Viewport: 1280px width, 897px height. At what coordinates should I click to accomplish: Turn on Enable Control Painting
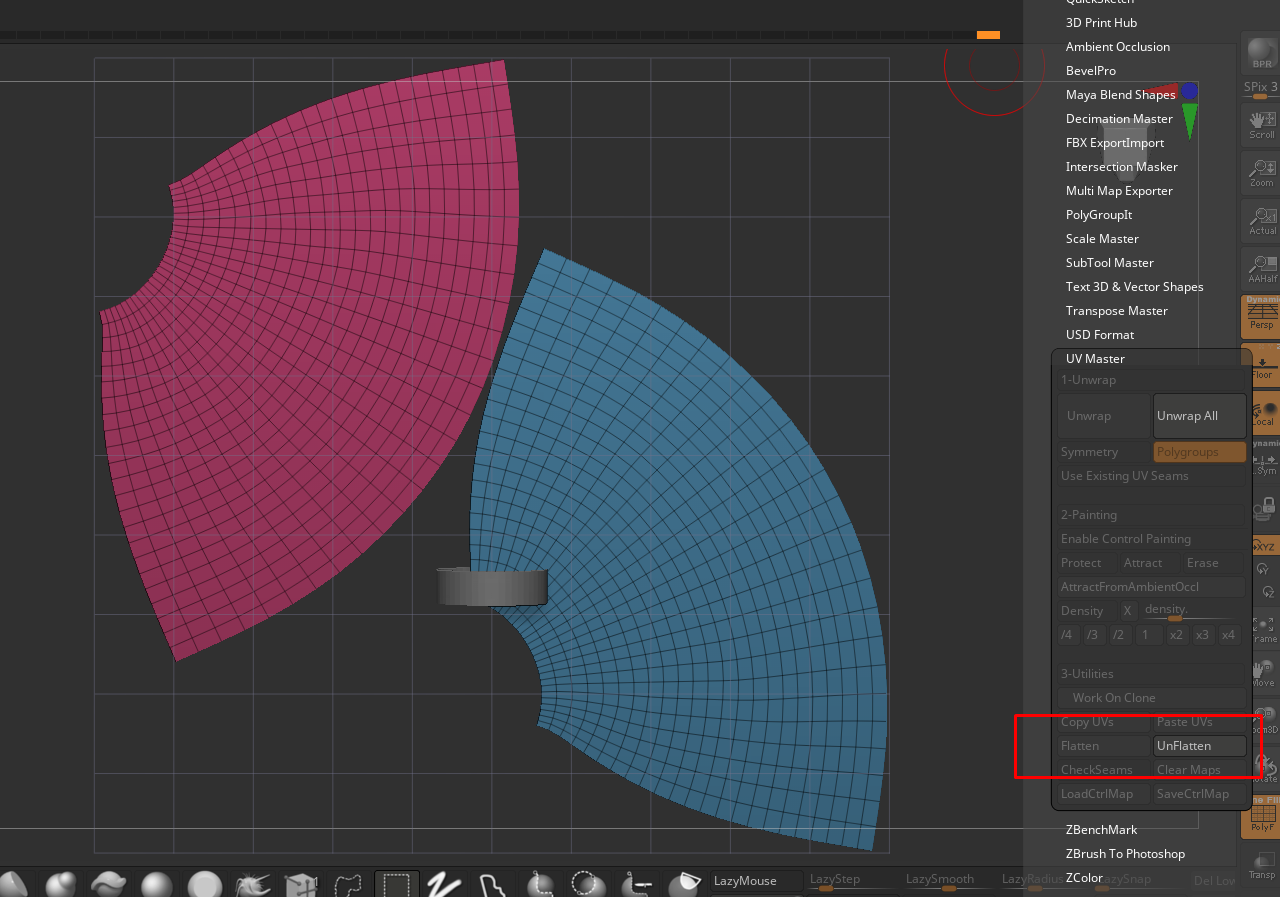click(1152, 539)
